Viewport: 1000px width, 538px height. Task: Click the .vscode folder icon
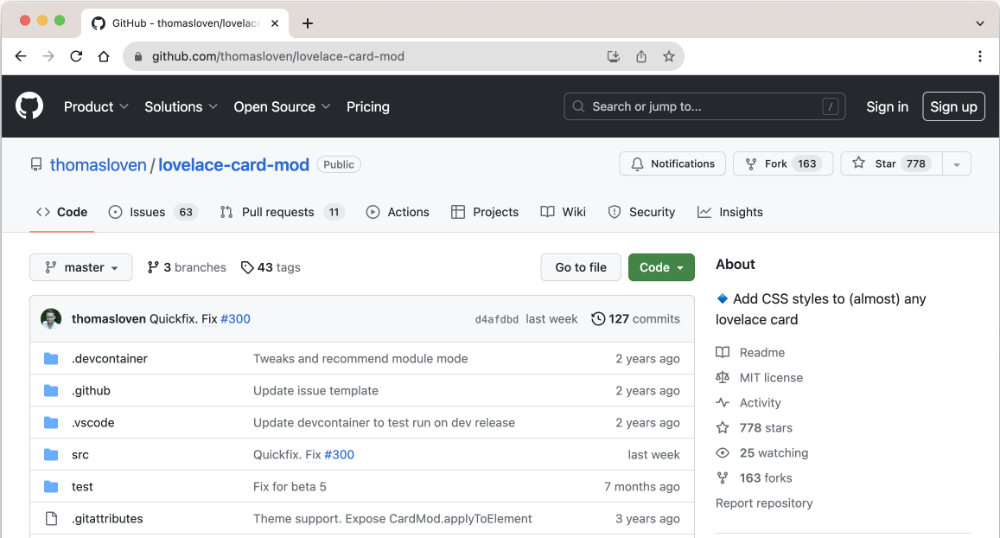tap(51, 423)
